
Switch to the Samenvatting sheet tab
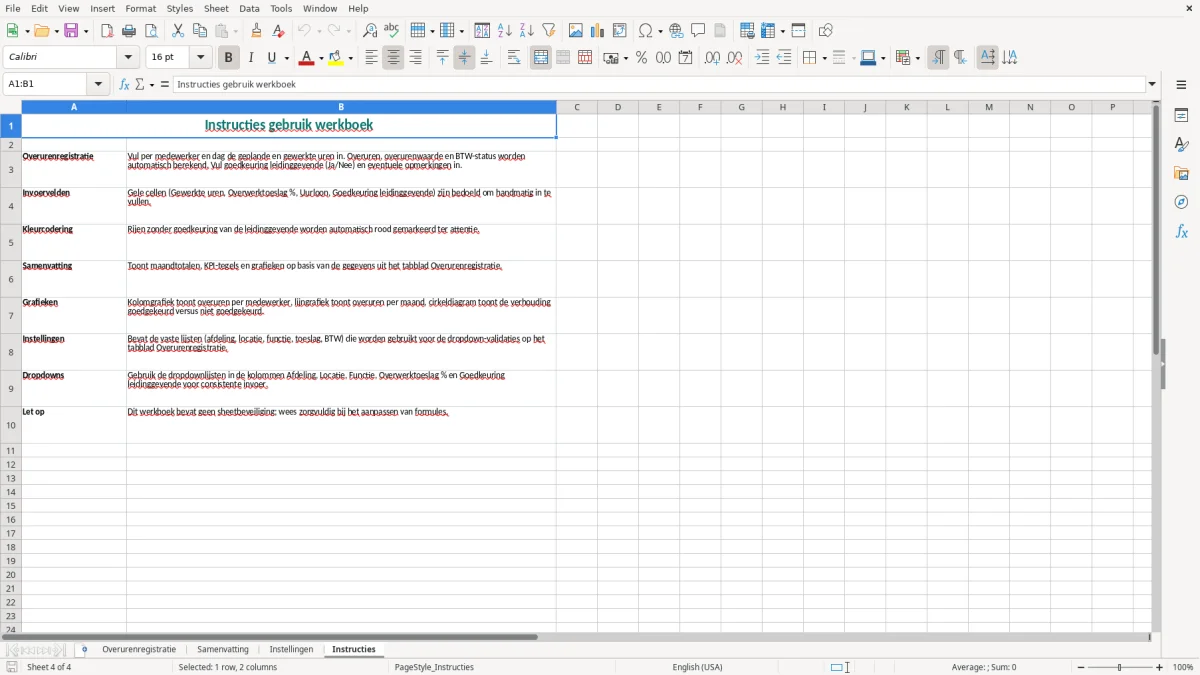tap(223, 650)
